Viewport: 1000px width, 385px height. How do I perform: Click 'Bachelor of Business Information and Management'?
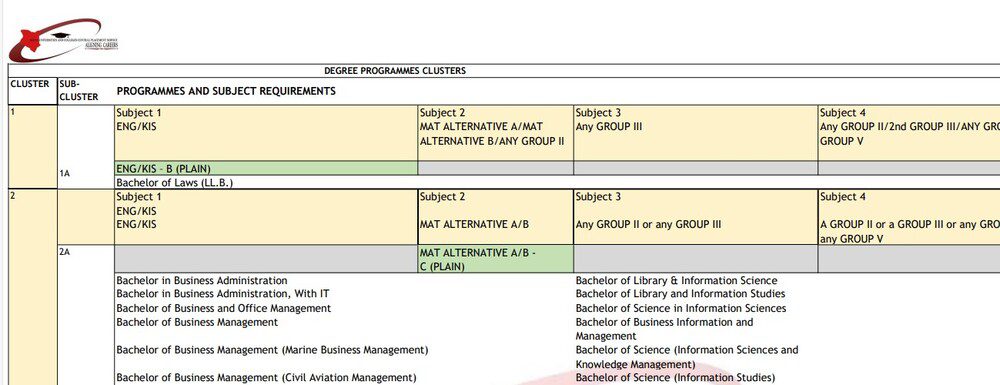(x=665, y=329)
